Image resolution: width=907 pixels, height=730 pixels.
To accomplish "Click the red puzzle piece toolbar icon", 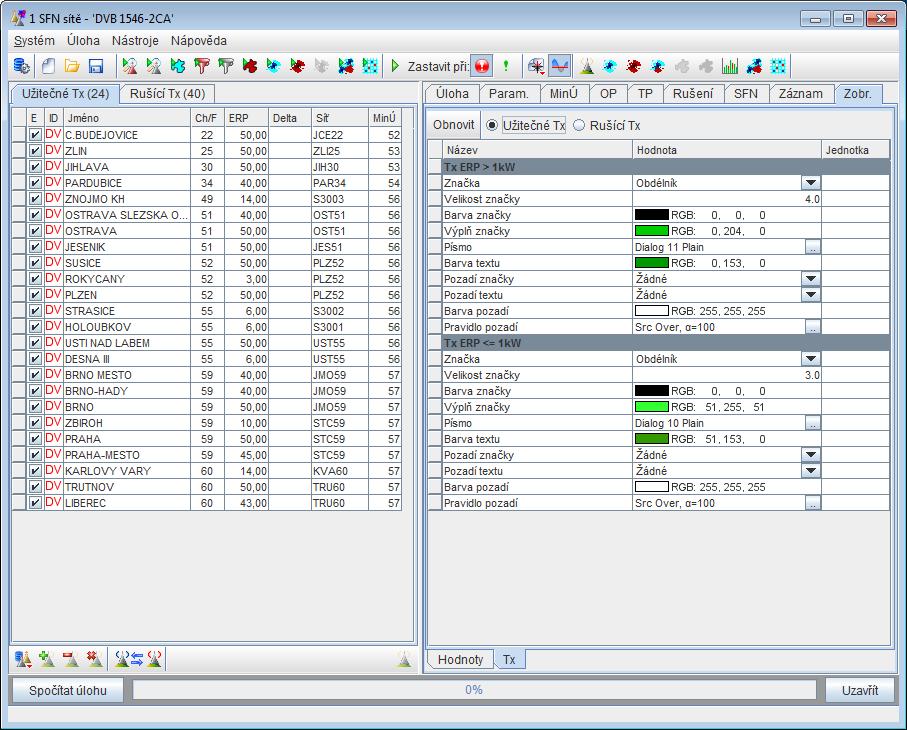I will [249, 66].
